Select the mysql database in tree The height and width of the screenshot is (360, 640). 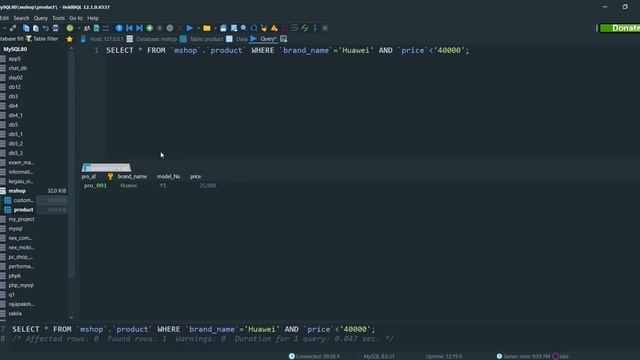pos(16,229)
